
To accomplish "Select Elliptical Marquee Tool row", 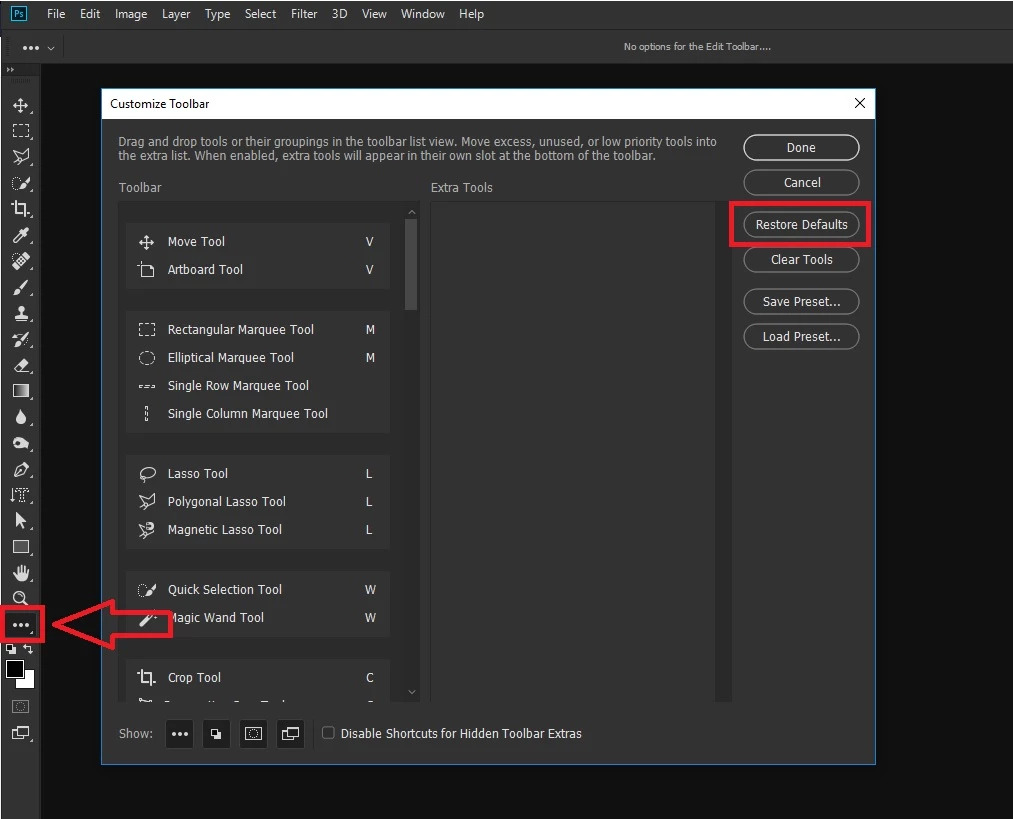I will (258, 357).
